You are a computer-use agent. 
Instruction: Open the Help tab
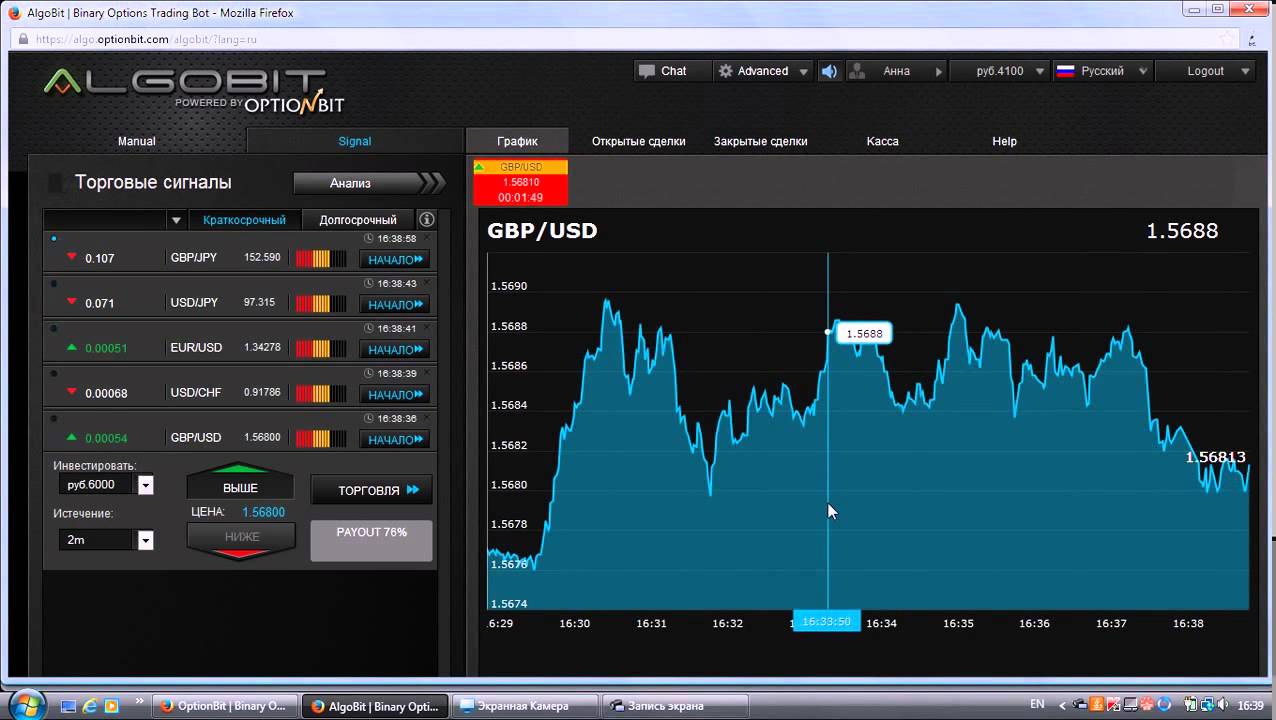1005,141
